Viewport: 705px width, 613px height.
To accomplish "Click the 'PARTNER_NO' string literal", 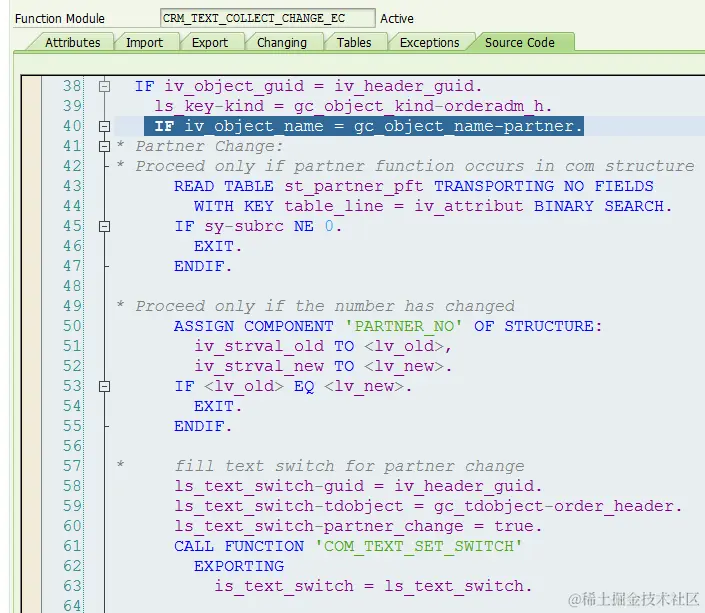I will (403, 326).
